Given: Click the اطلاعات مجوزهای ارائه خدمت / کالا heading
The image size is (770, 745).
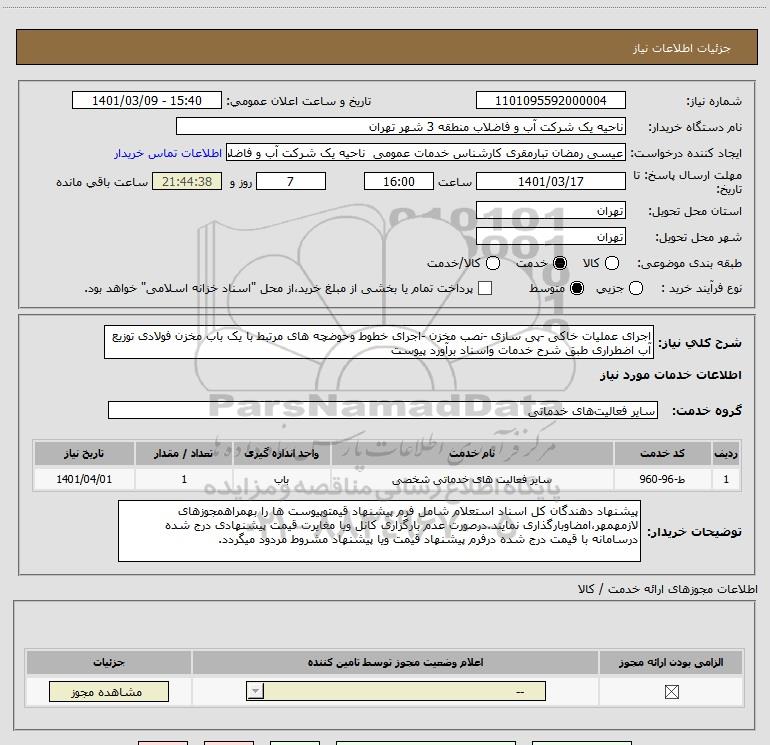Looking at the screenshot, I should pos(667,589).
